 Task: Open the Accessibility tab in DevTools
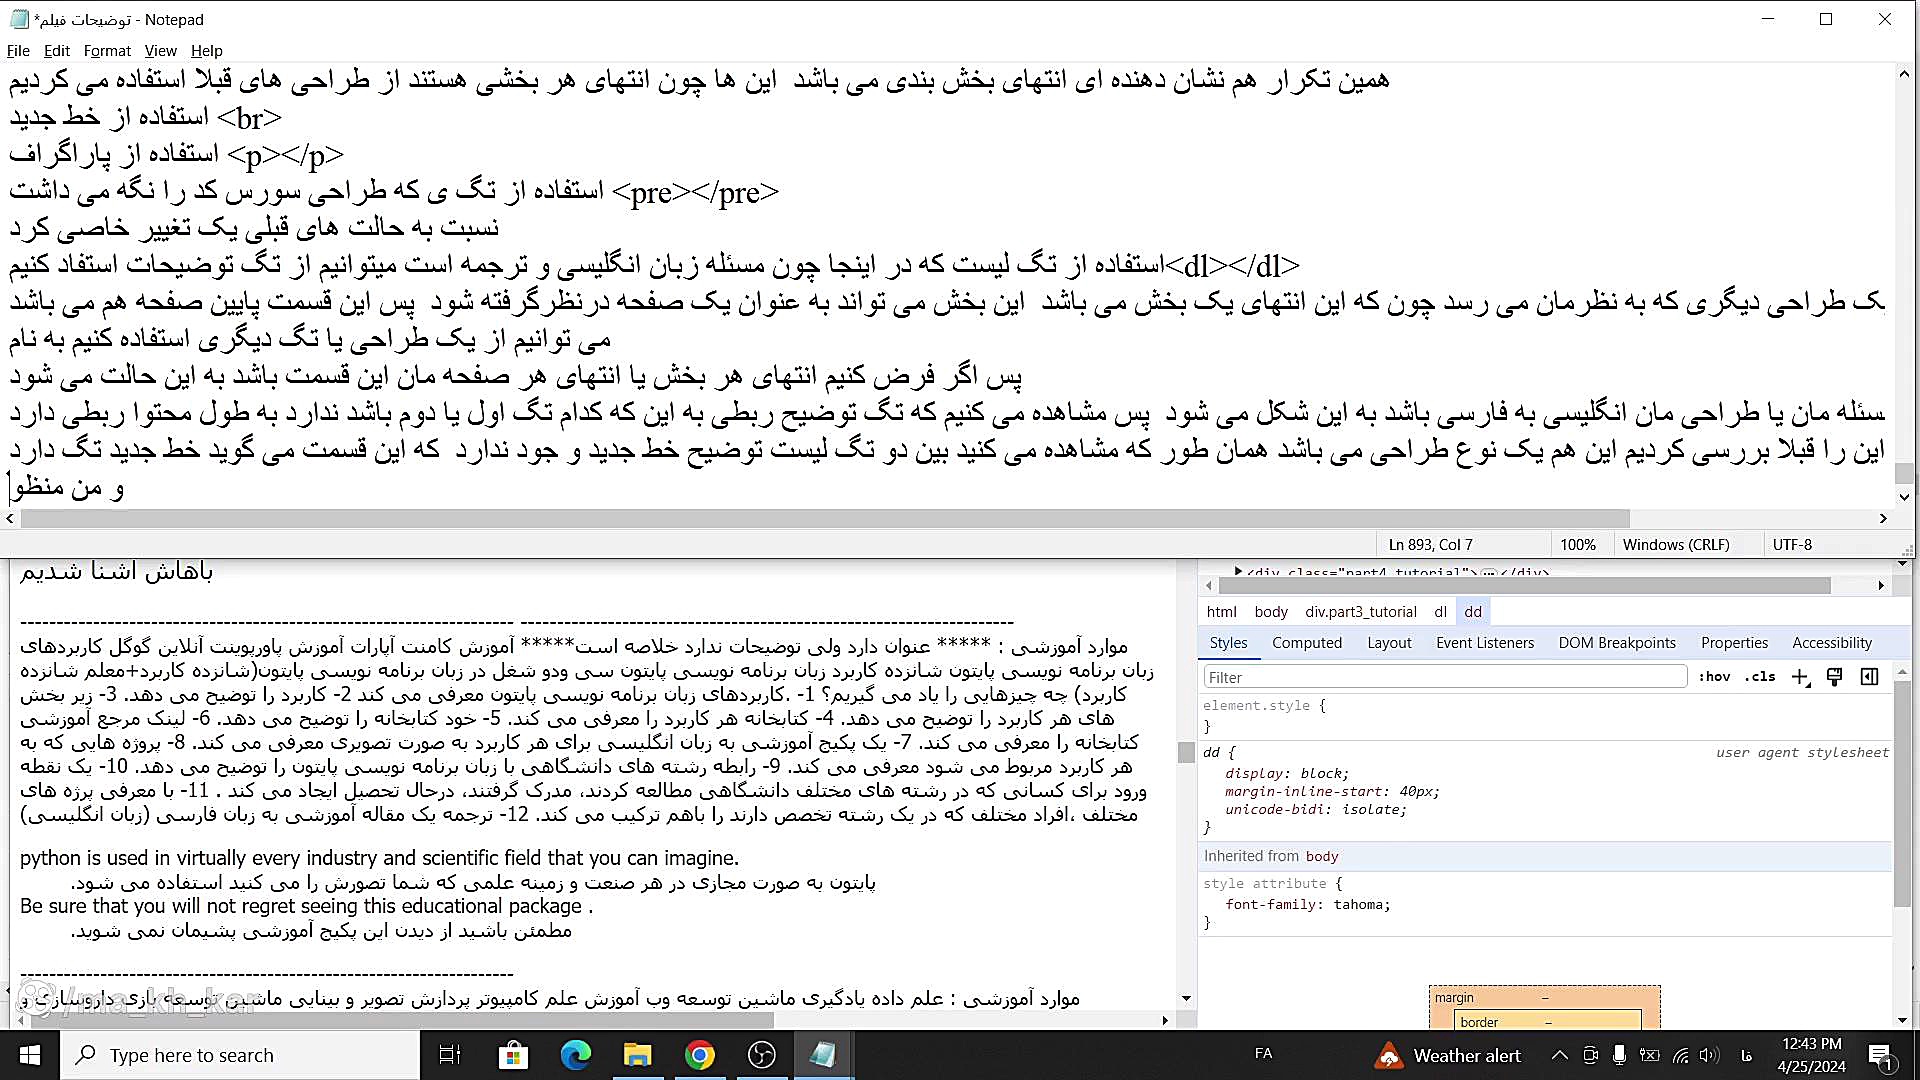click(x=1832, y=643)
